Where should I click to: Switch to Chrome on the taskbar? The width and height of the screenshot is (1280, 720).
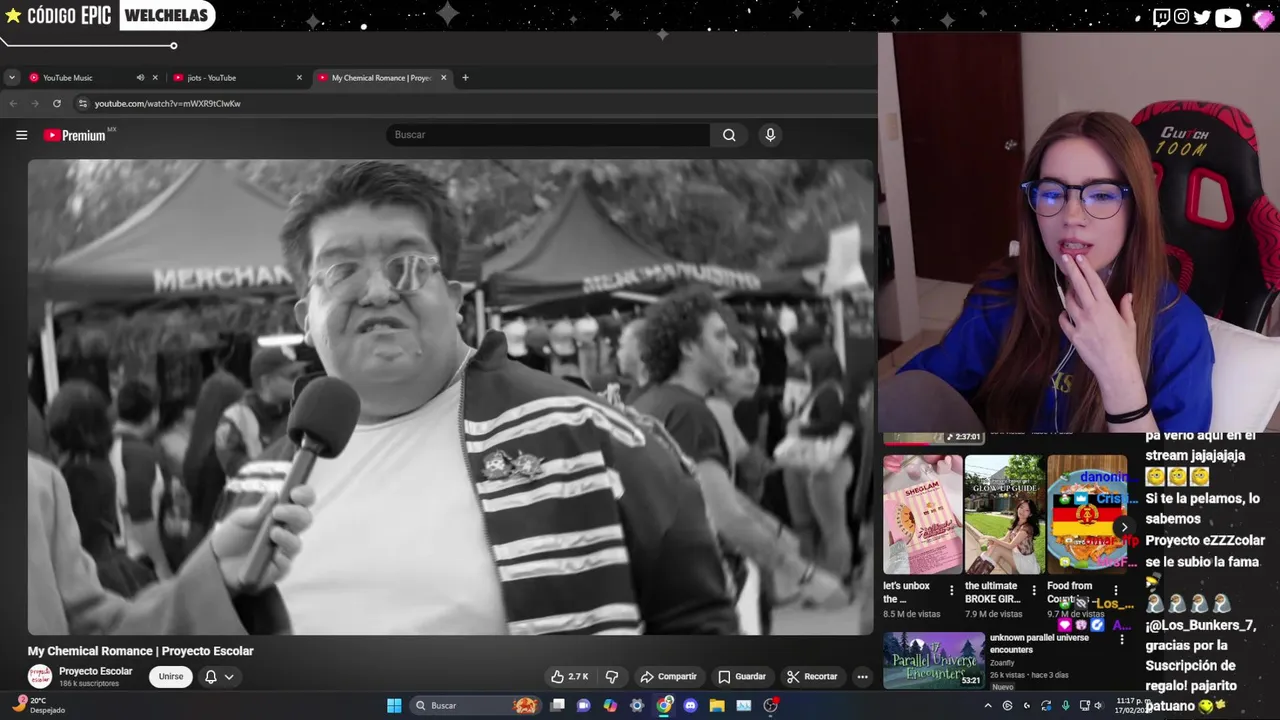(x=664, y=705)
